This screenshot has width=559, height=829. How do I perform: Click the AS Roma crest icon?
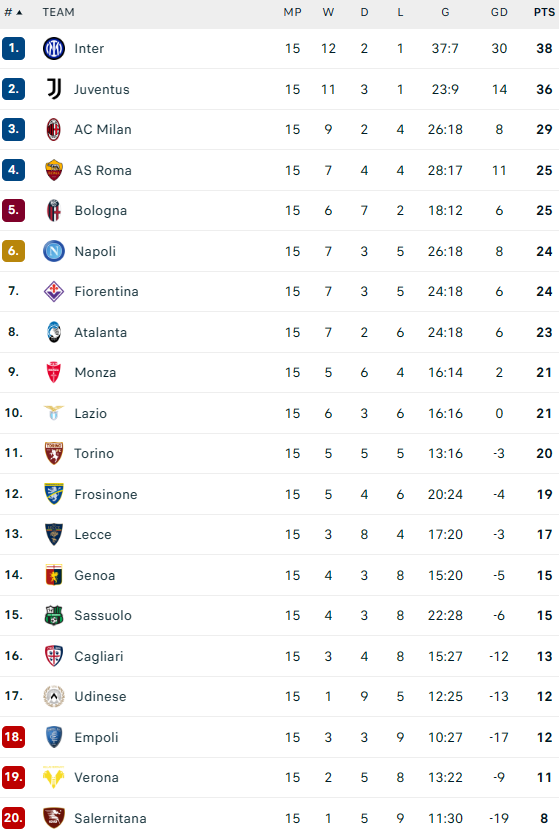[53, 170]
